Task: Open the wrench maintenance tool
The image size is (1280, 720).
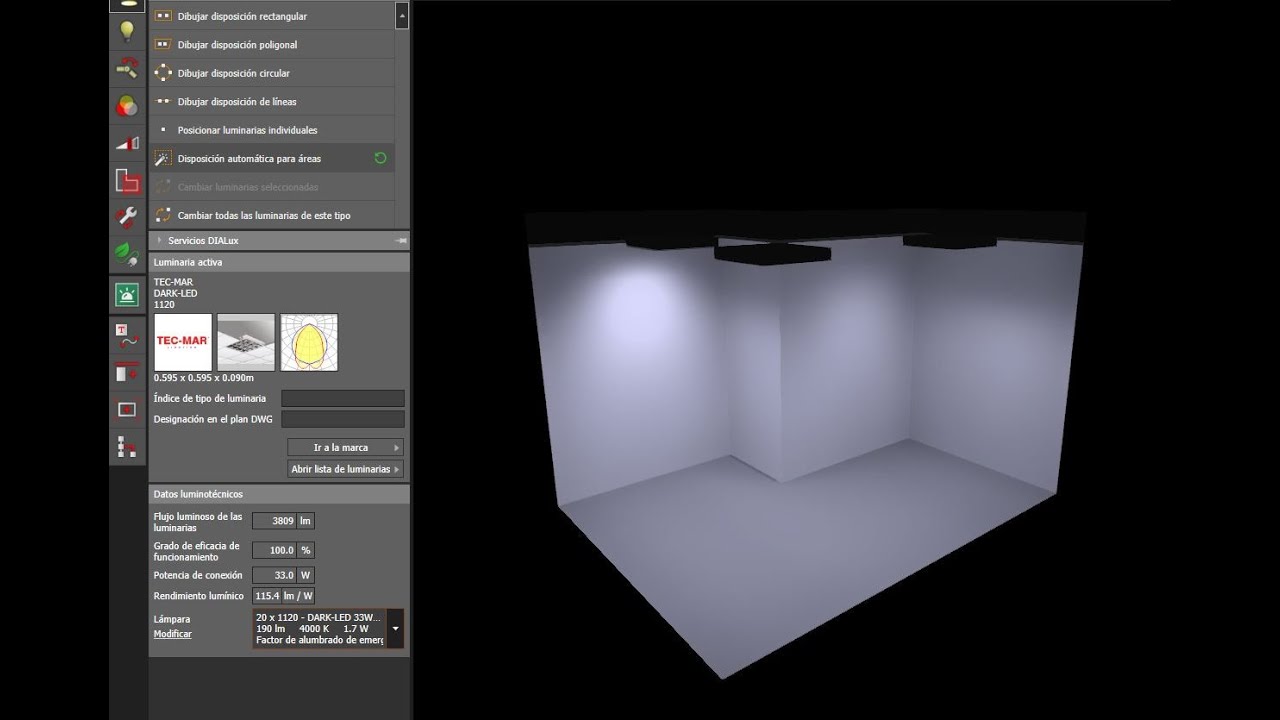Action: point(127,218)
